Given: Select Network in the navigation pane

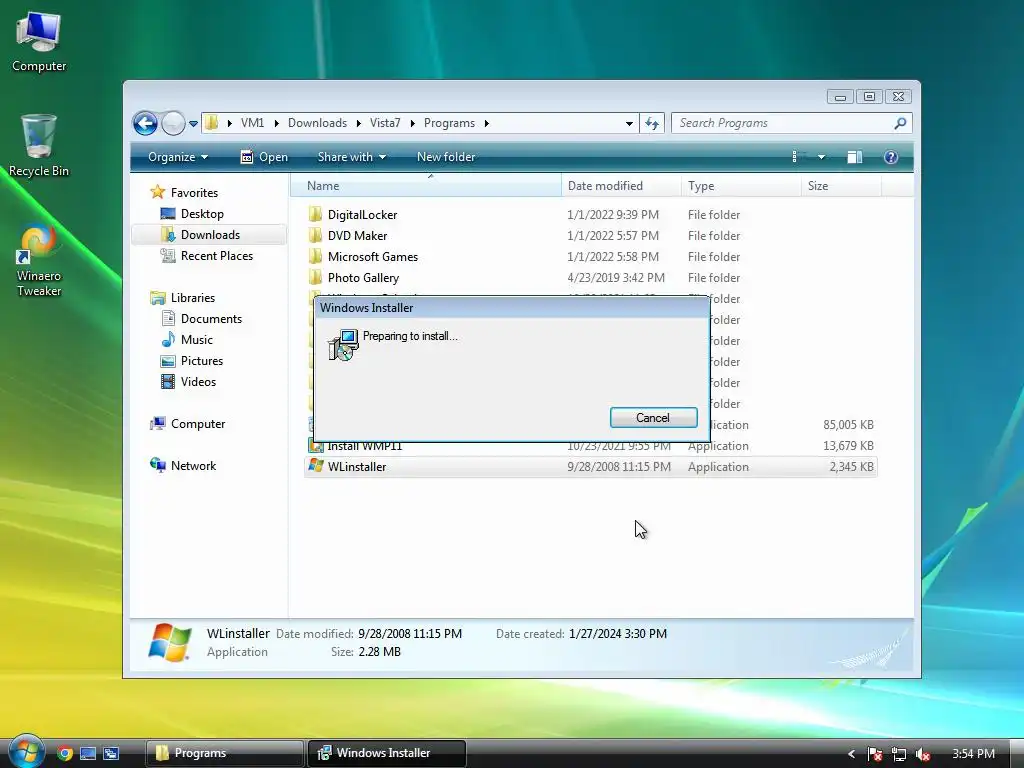Looking at the screenshot, I should tap(183, 466).
